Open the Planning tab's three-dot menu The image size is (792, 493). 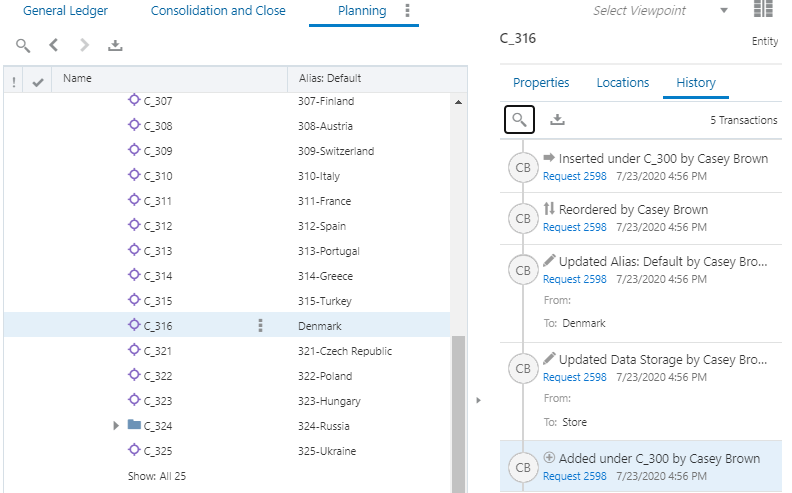tap(407, 11)
